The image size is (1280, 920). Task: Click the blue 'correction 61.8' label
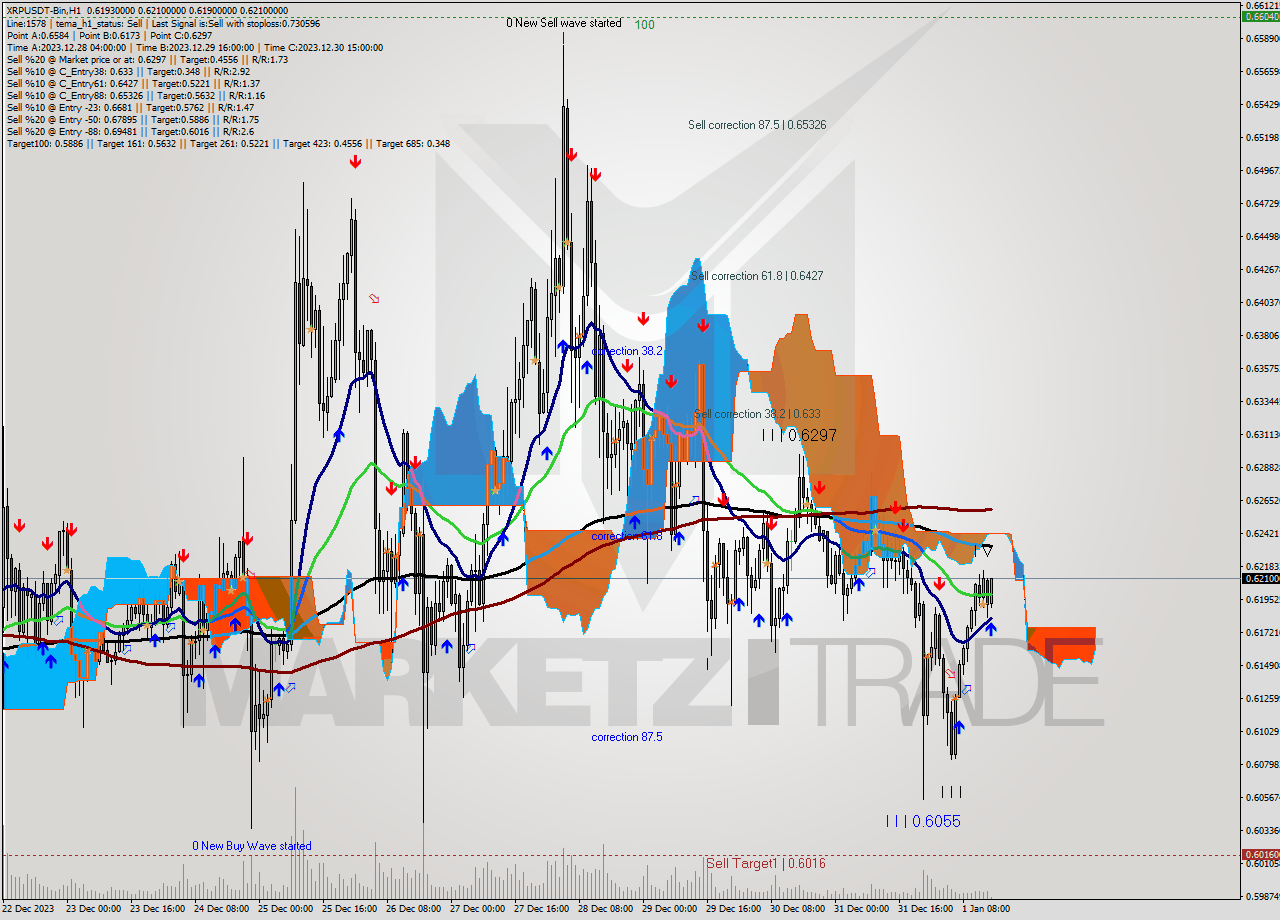pos(627,536)
